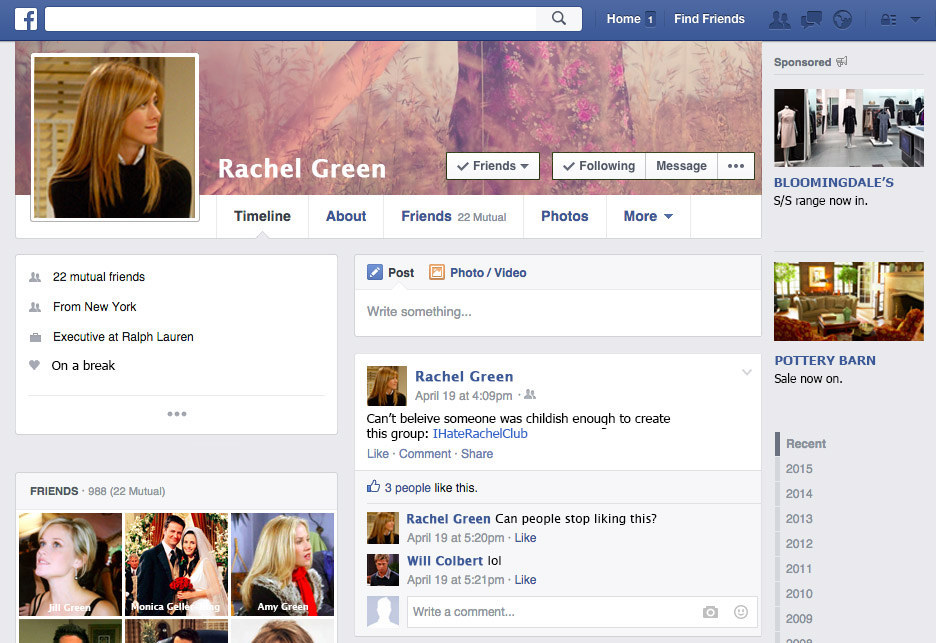Jump to 2013 in the timeline
Viewport: 936px width, 643px height.
tap(799, 519)
